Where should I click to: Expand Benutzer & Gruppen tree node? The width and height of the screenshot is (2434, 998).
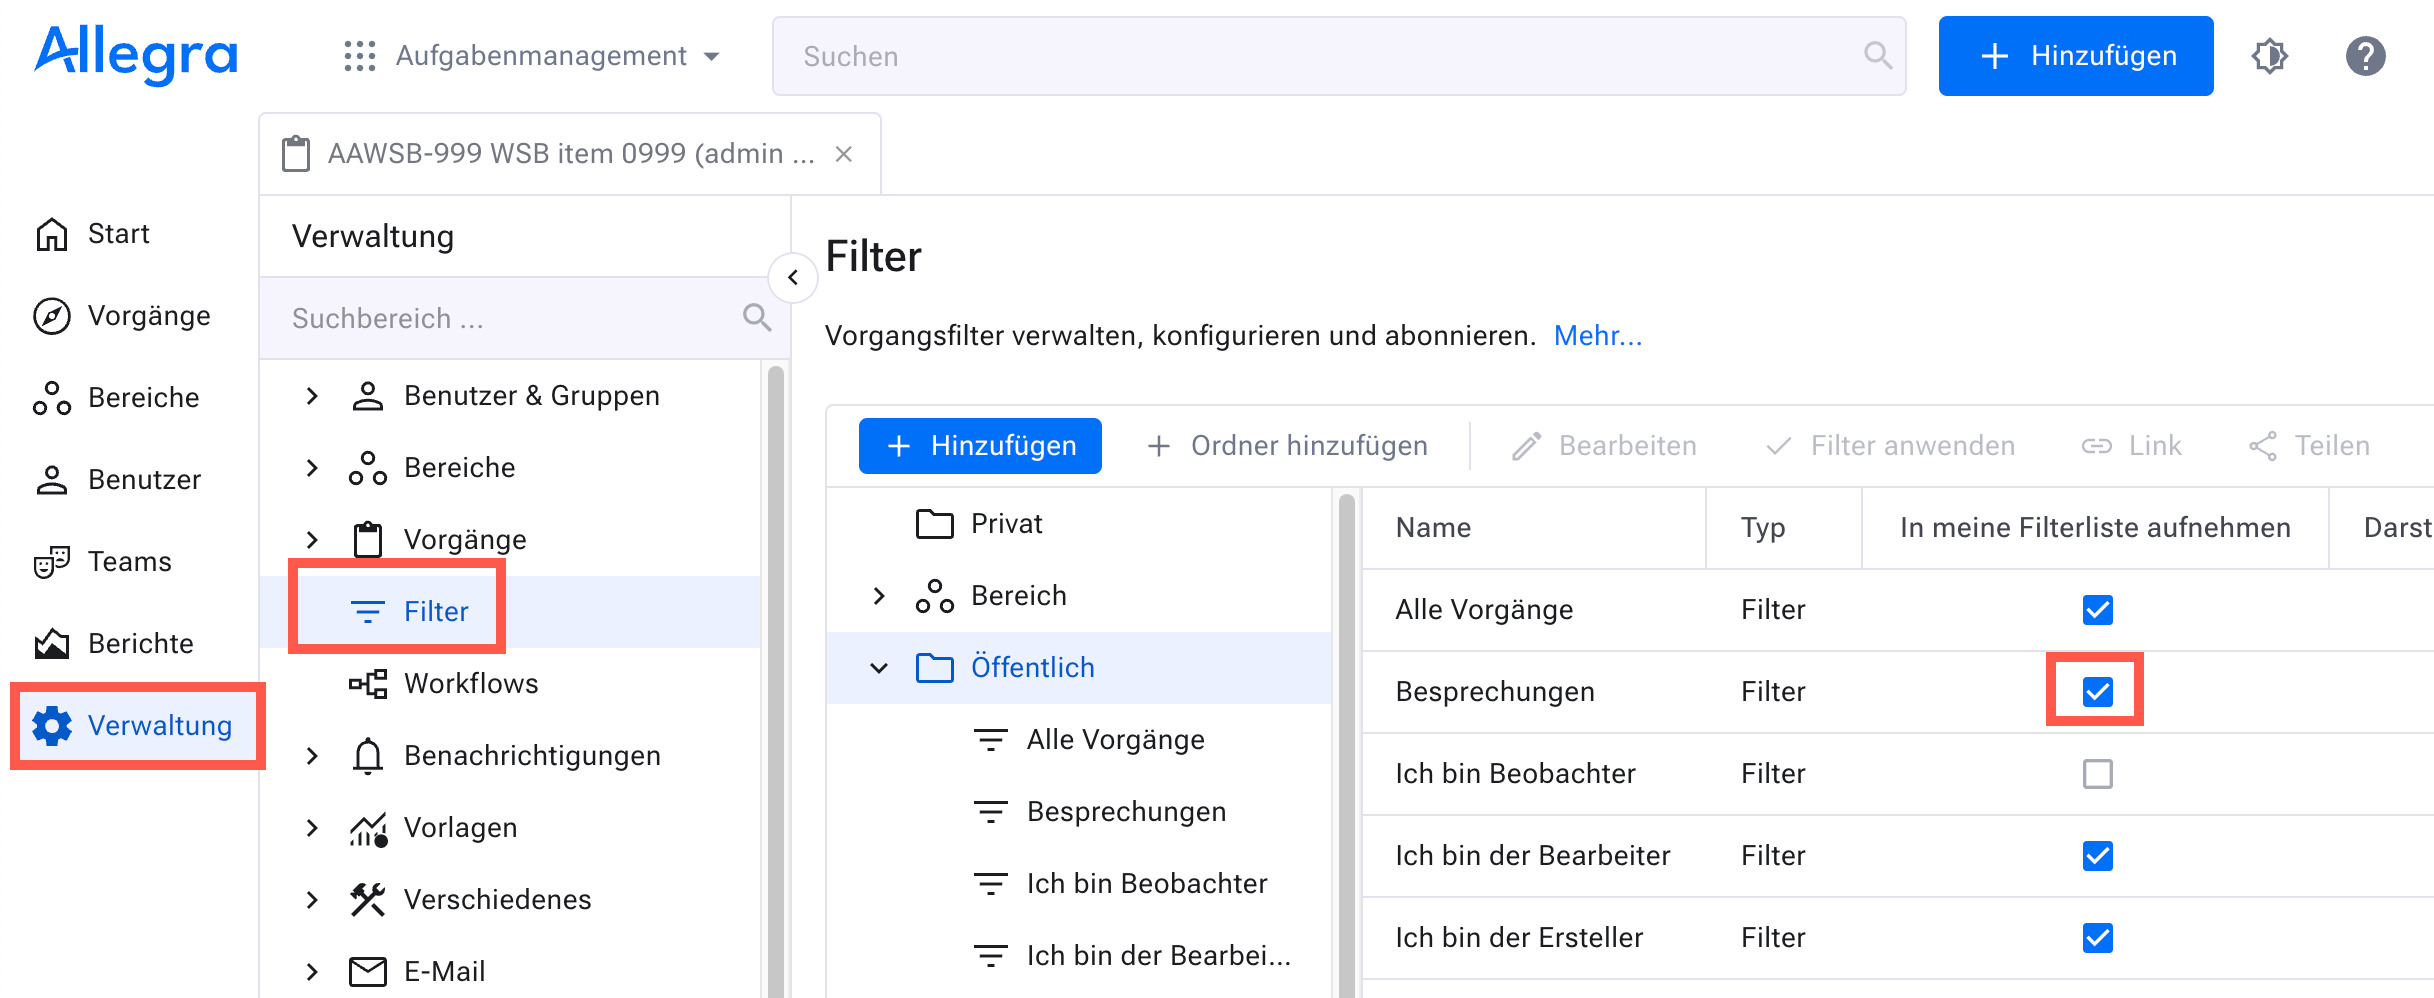pyautogui.click(x=312, y=396)
